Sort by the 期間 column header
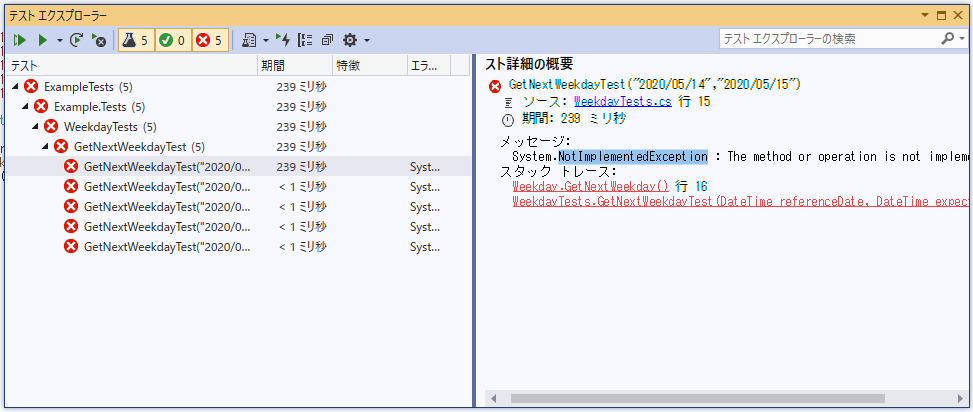 click(x=295, y=65)
